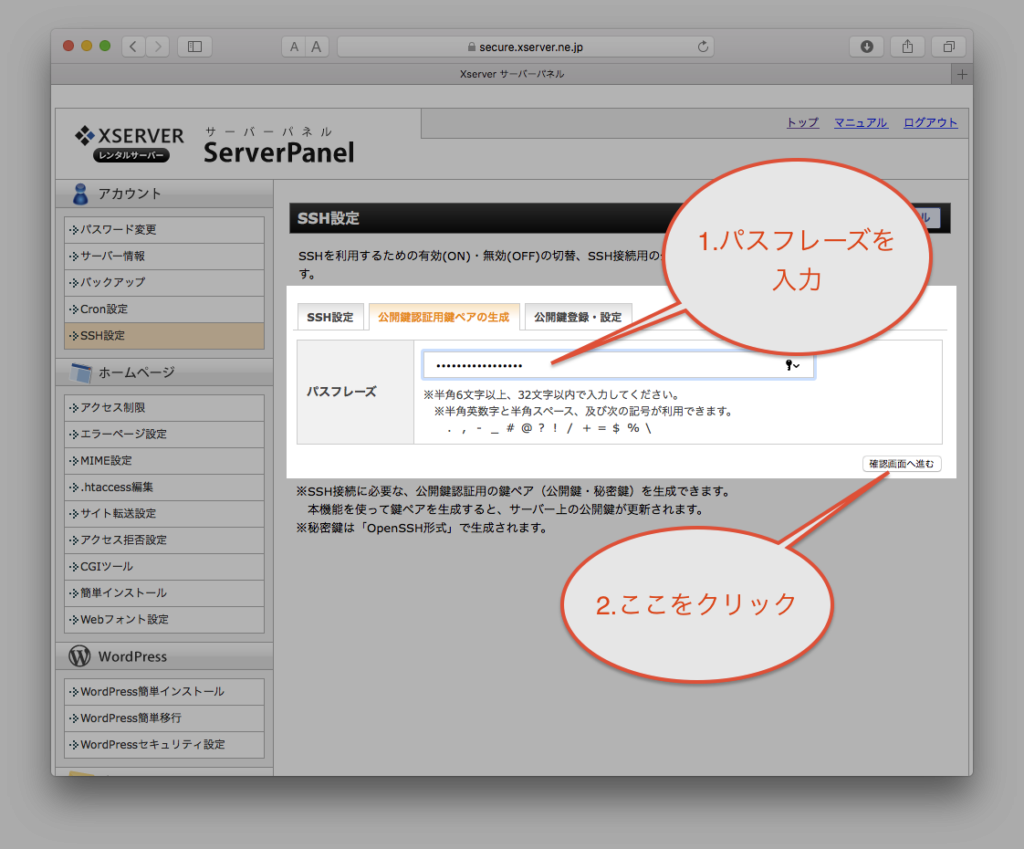Open .htaccess編集 in the sidebar

click(x=165, y=487)
